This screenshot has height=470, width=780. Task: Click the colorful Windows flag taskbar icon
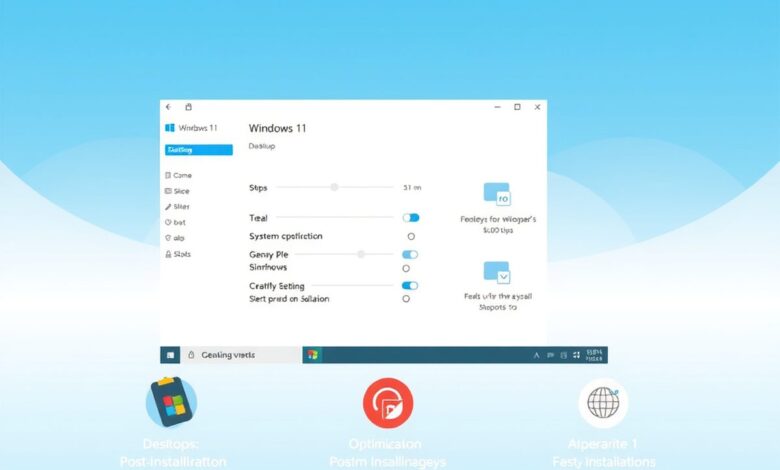pyautogui.click(x=312, y=355)
